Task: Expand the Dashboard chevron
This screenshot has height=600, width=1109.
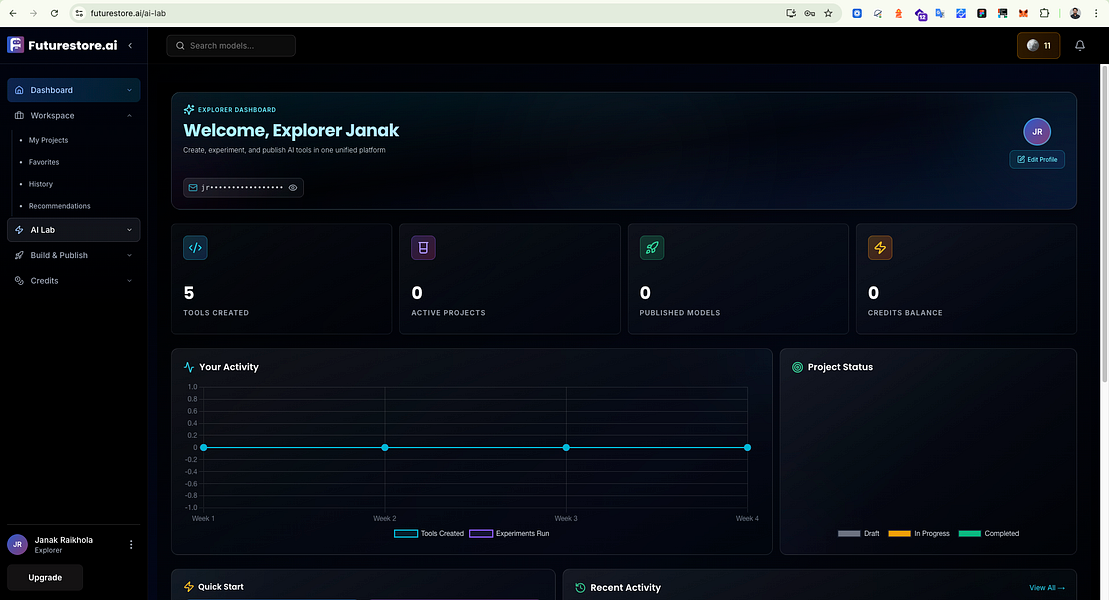Action: (x=129, y=90)
